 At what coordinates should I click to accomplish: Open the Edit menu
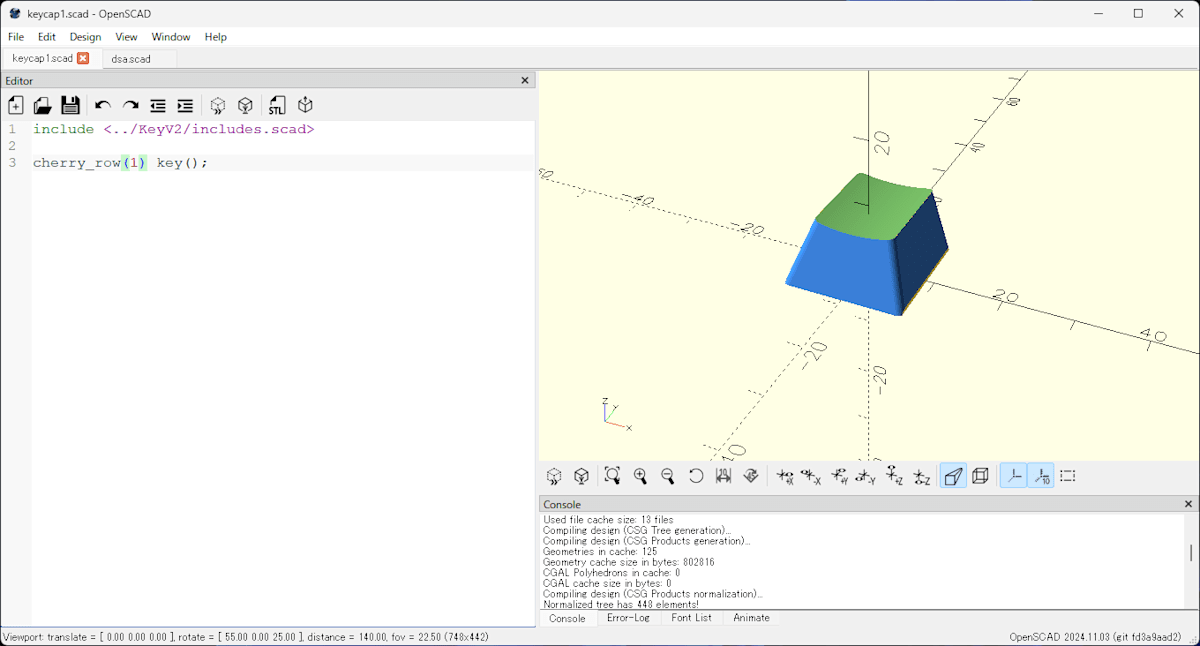click(x=47, y=37)
